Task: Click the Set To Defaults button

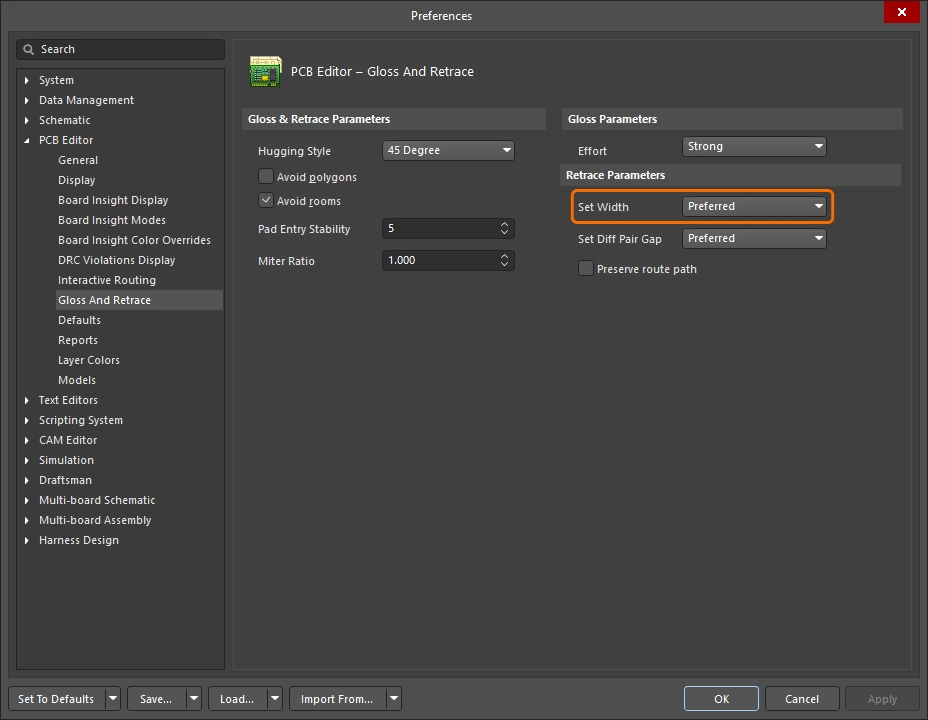Action: 57,698
